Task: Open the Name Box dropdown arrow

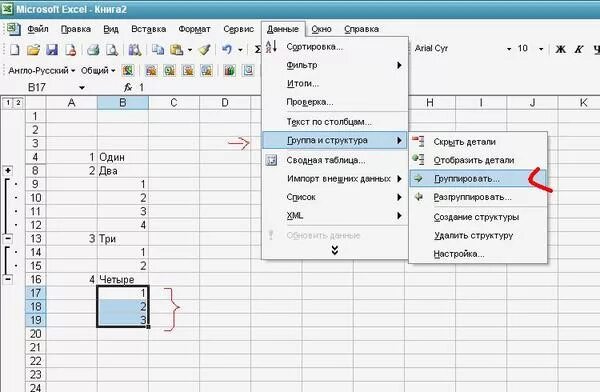Action: point(82,88)
